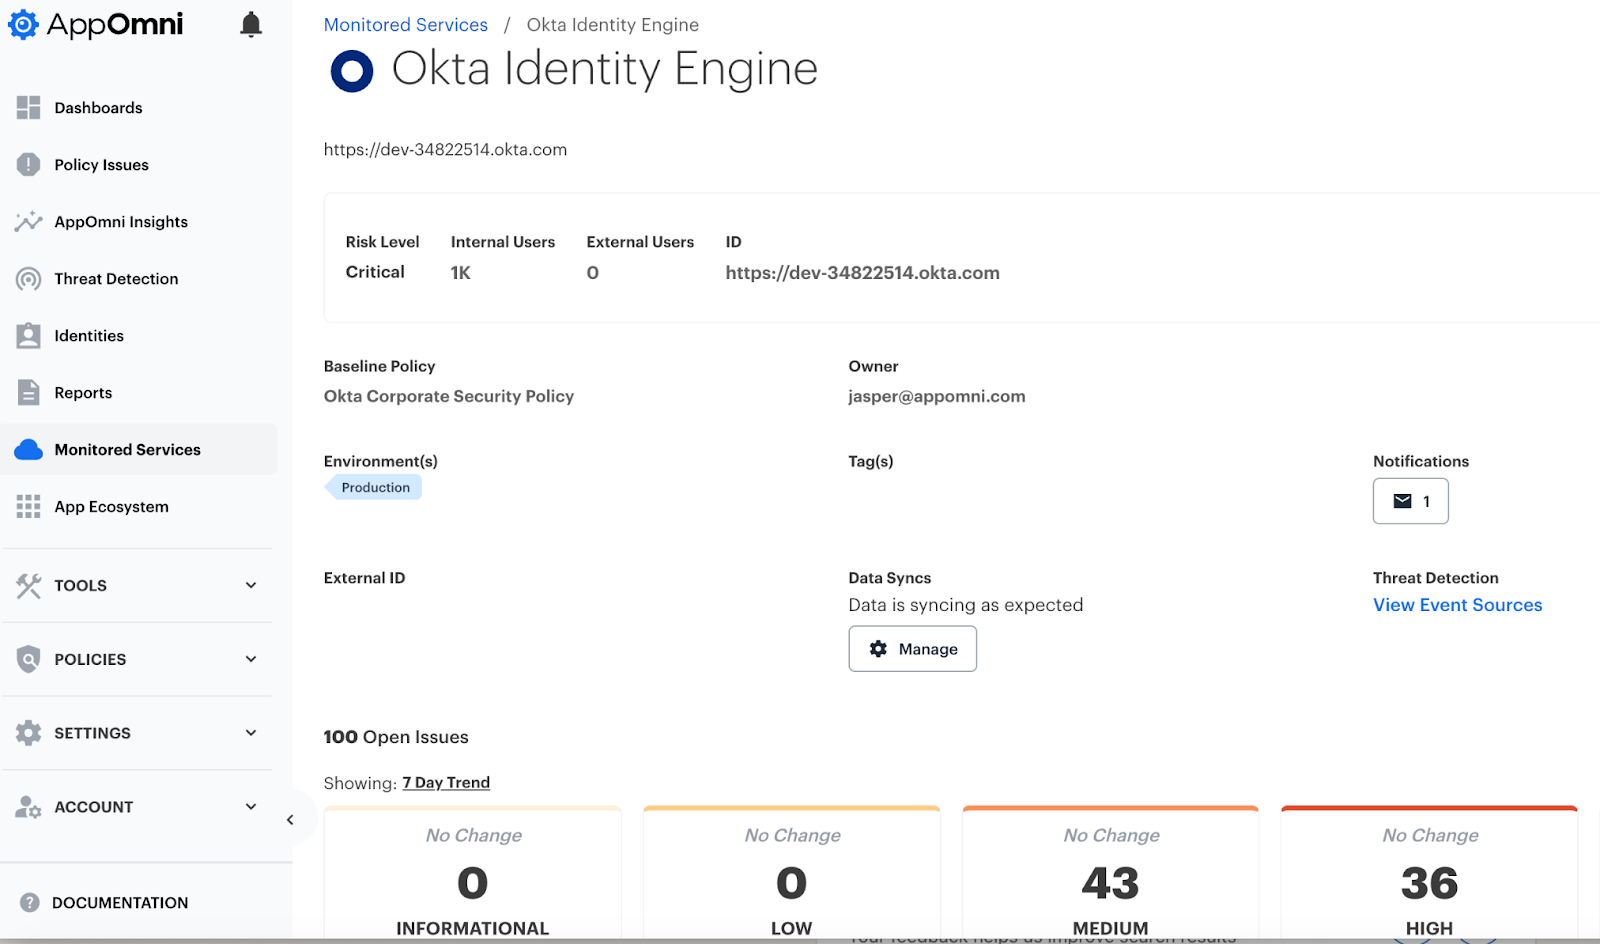Open the App Ecosystem grid
The image size is (1600, 944).
coord(111,506)
